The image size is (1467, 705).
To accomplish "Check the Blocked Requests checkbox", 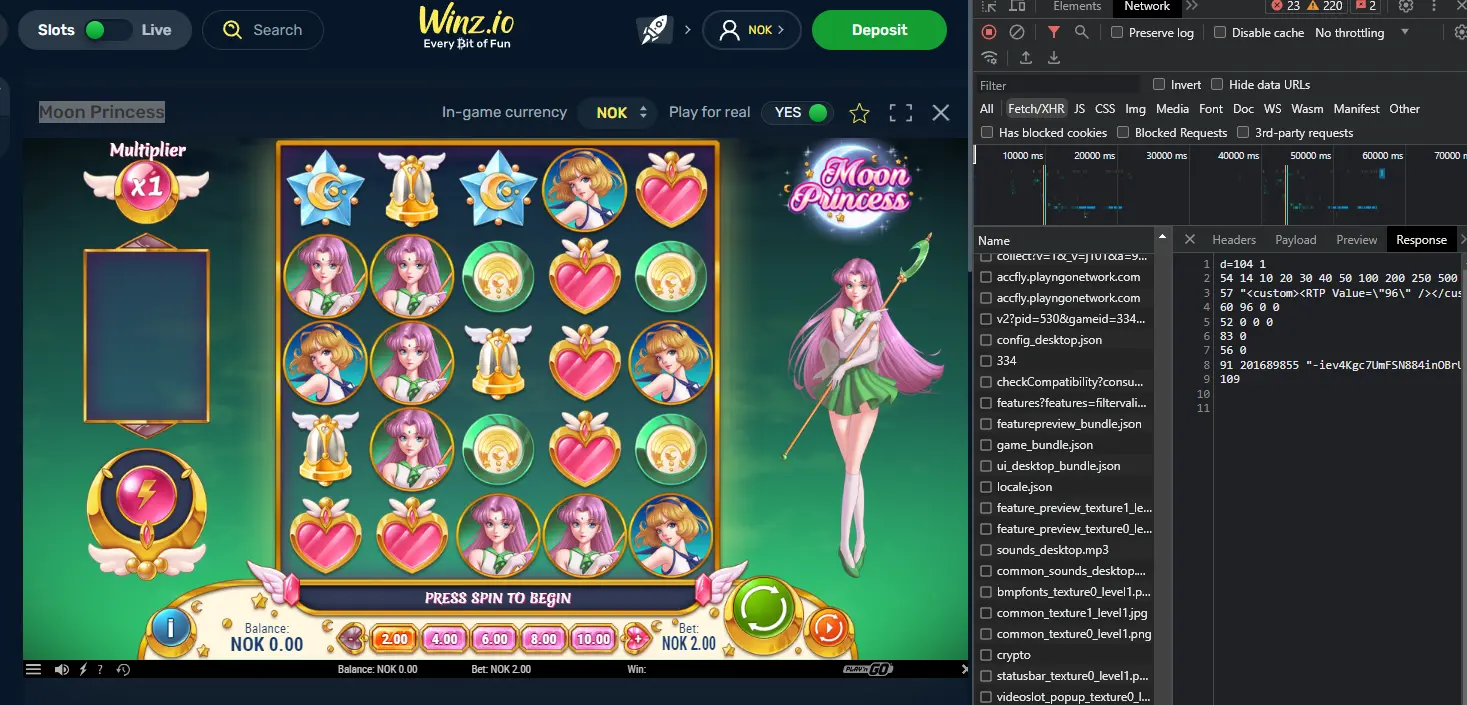I will point(1123,133).
